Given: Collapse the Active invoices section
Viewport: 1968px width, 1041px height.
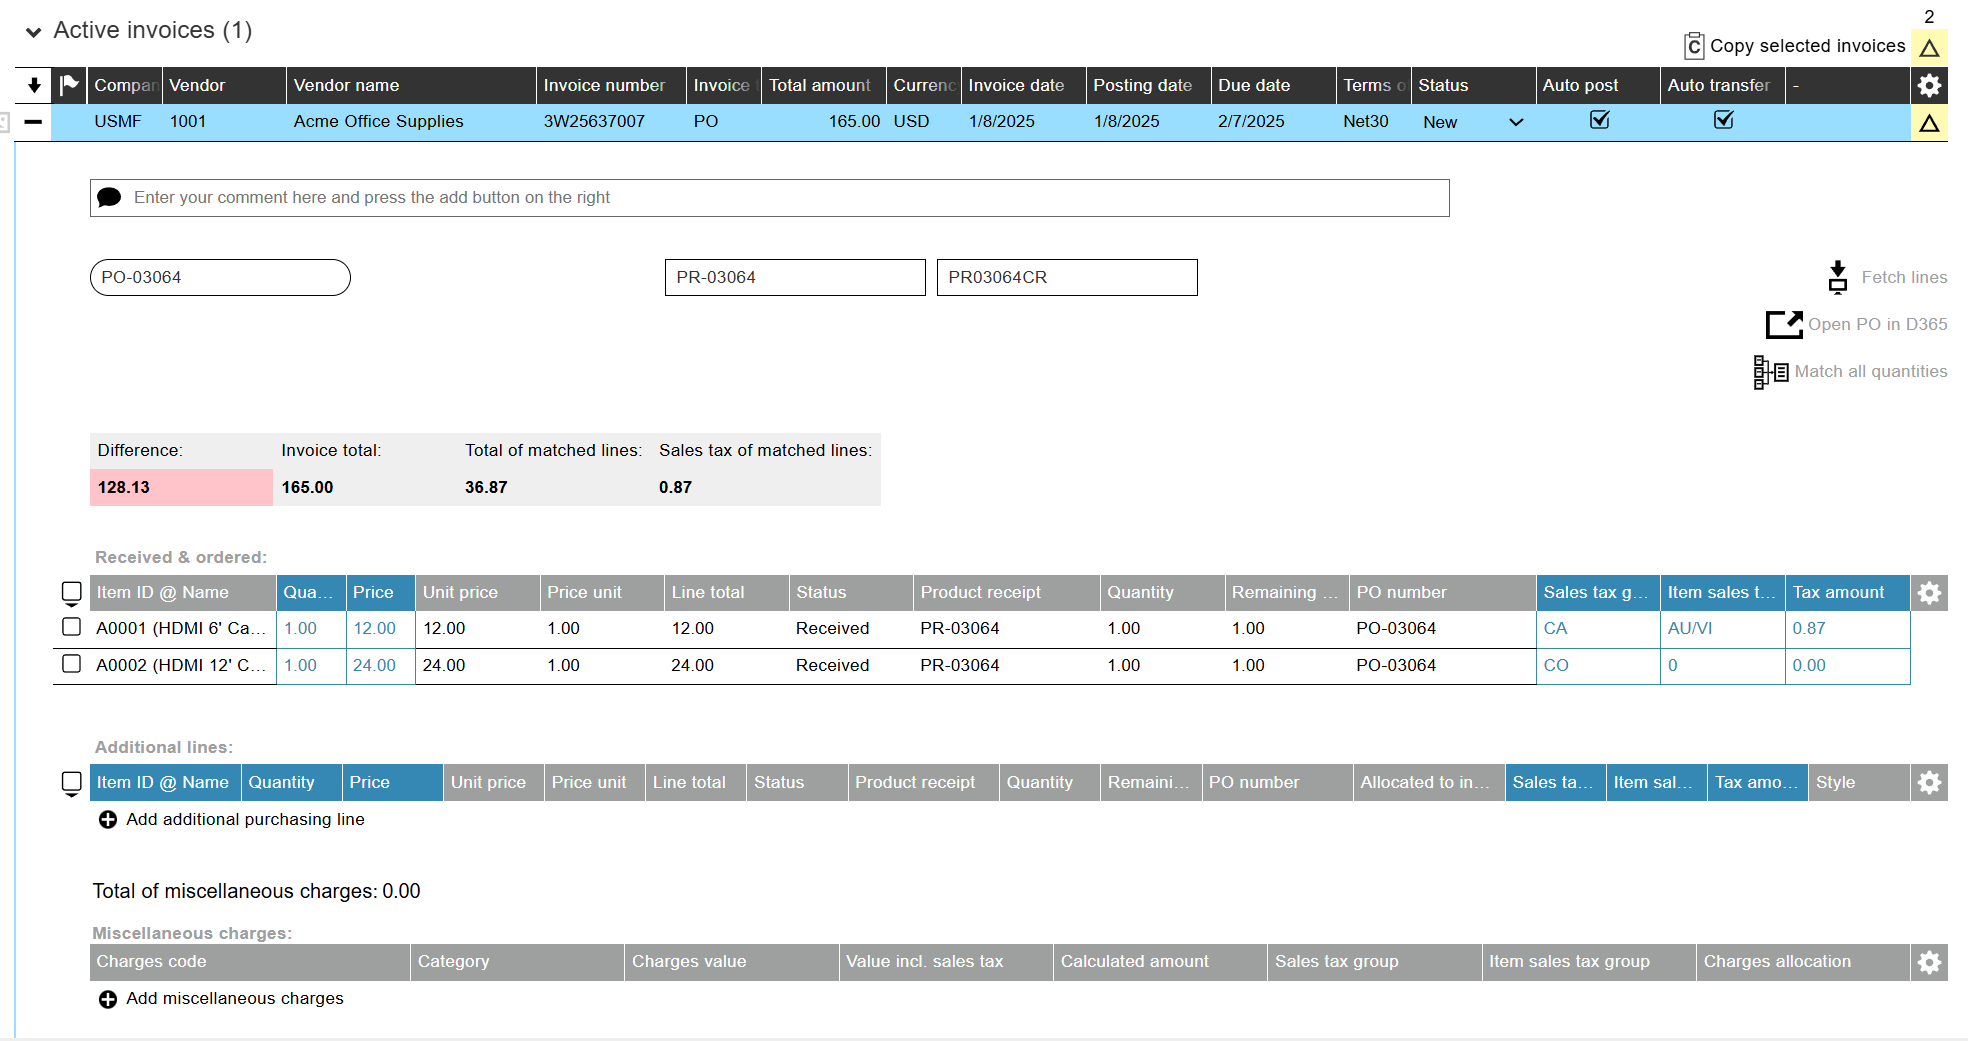Looking at the screenshot, I should point(34,32).
